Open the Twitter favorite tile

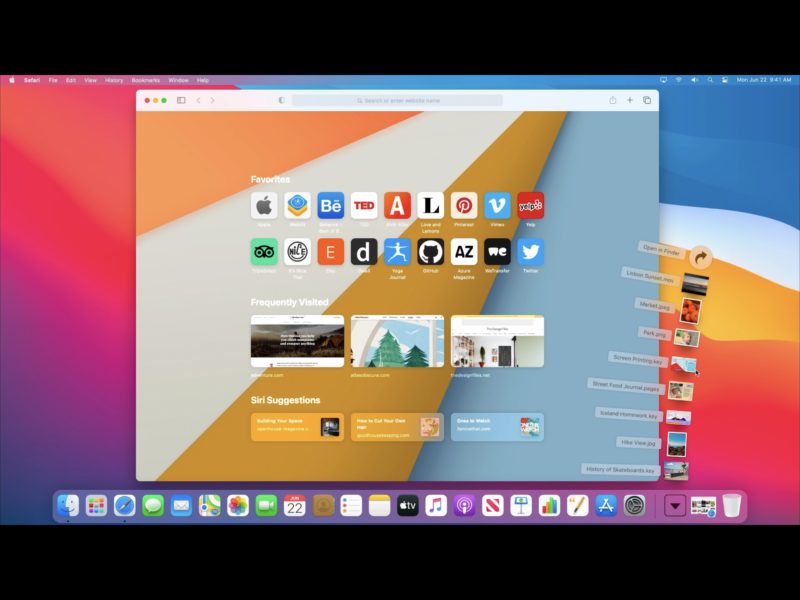(x=531, y=252)
